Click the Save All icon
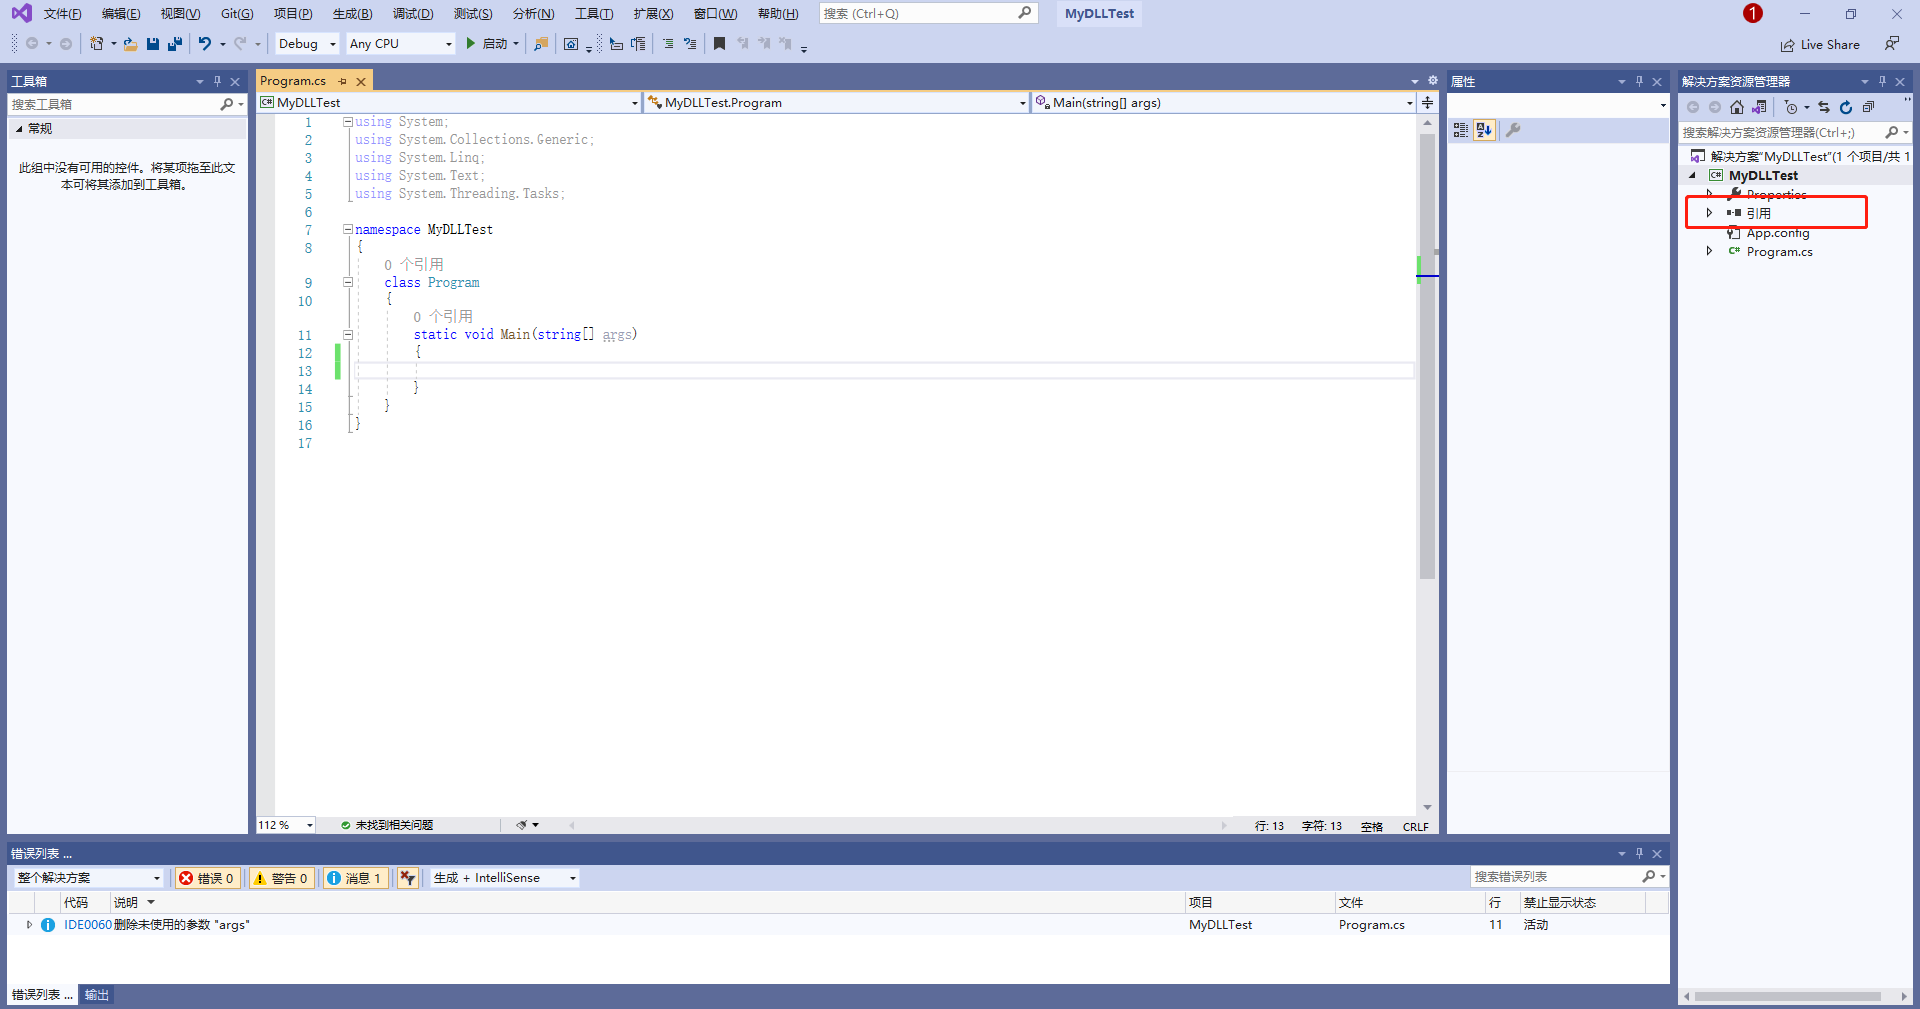Screen dimensions: 1920x1009 pyautogui.click(x=175, y=43)
